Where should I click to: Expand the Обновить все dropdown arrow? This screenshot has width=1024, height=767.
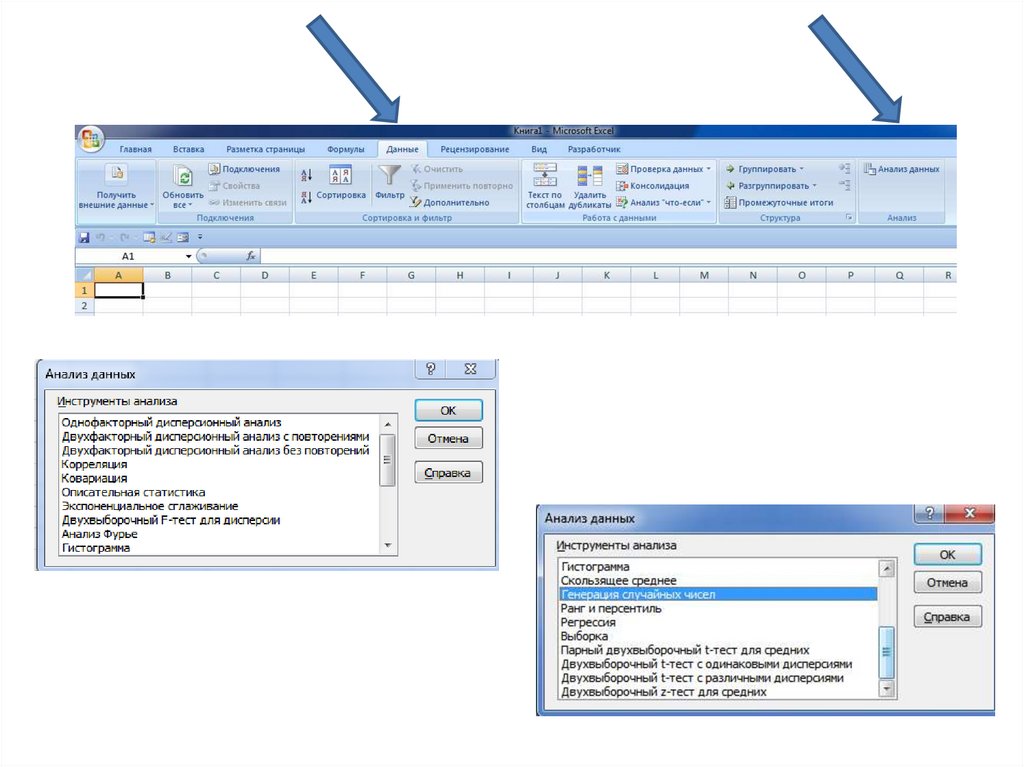tap(191, 204)
